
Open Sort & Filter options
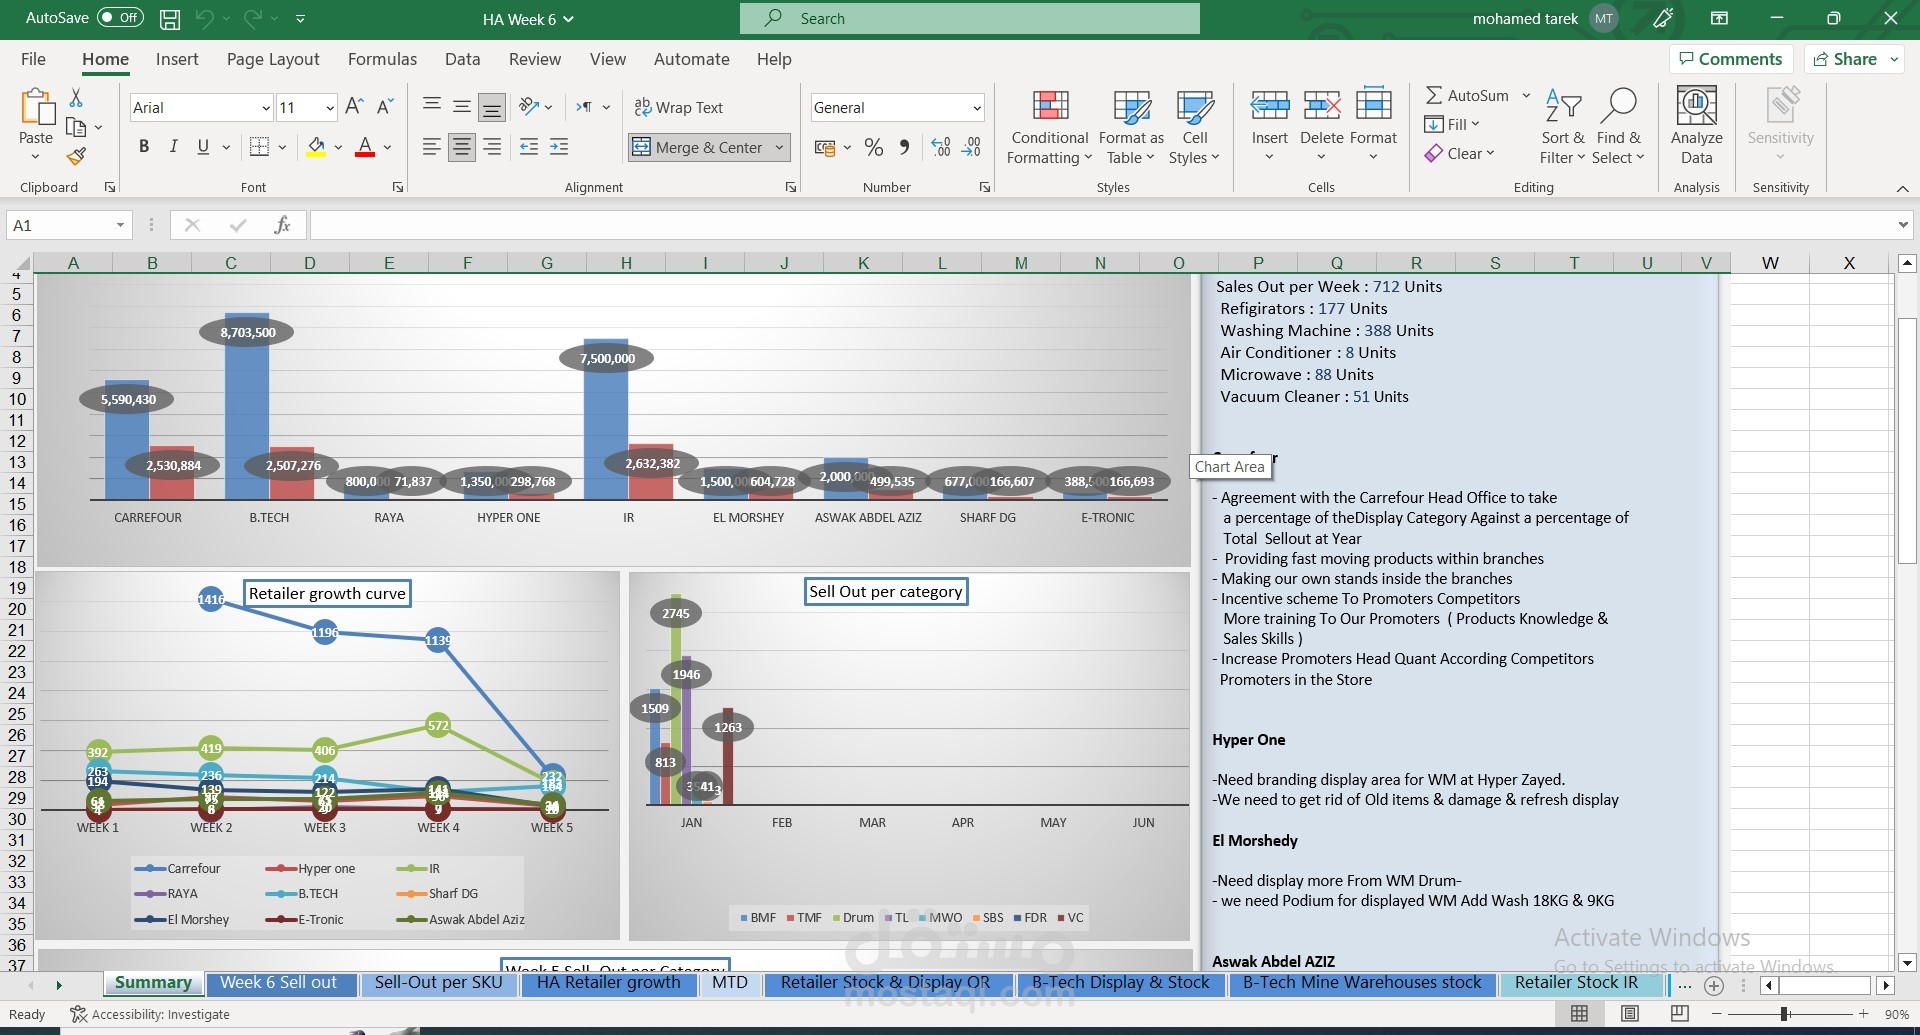[x=1562, y=127]
